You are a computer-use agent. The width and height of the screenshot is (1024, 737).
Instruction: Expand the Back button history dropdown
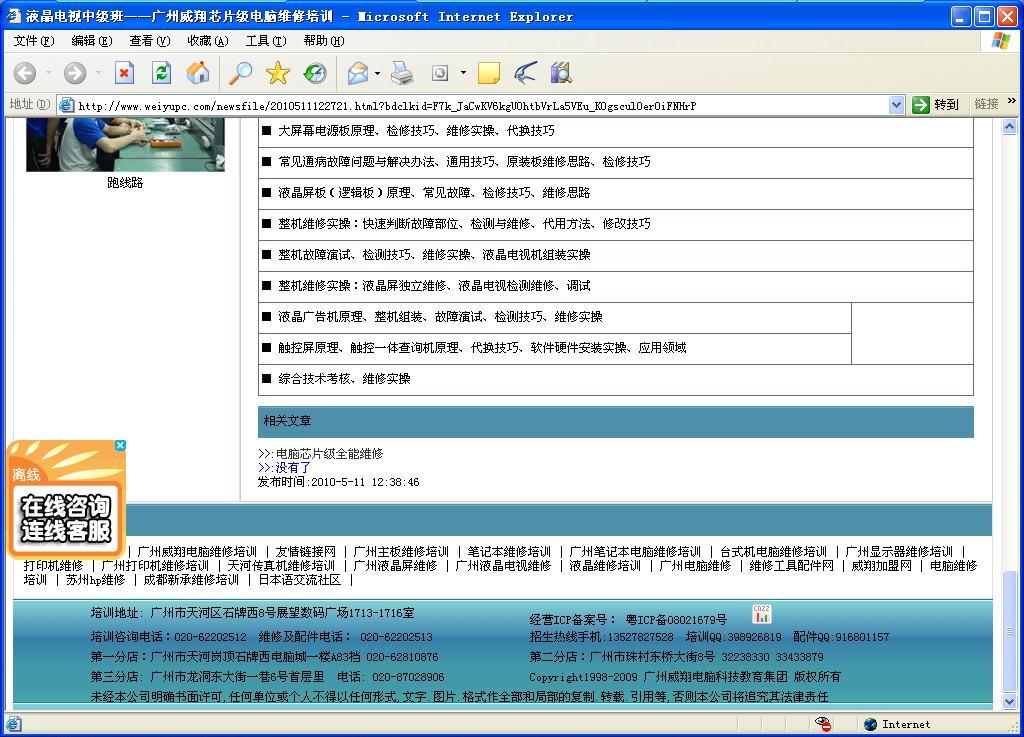(x=47, y=73)
